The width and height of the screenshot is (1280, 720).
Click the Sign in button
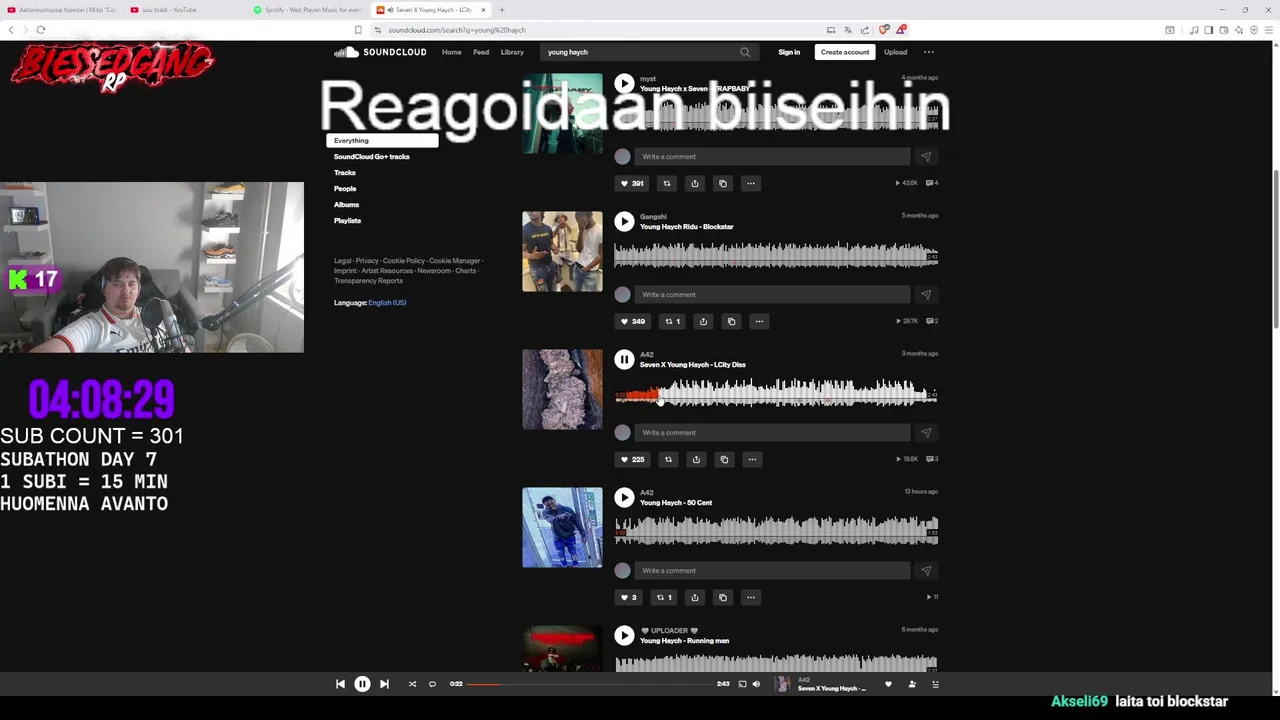(x=789, y=52)
